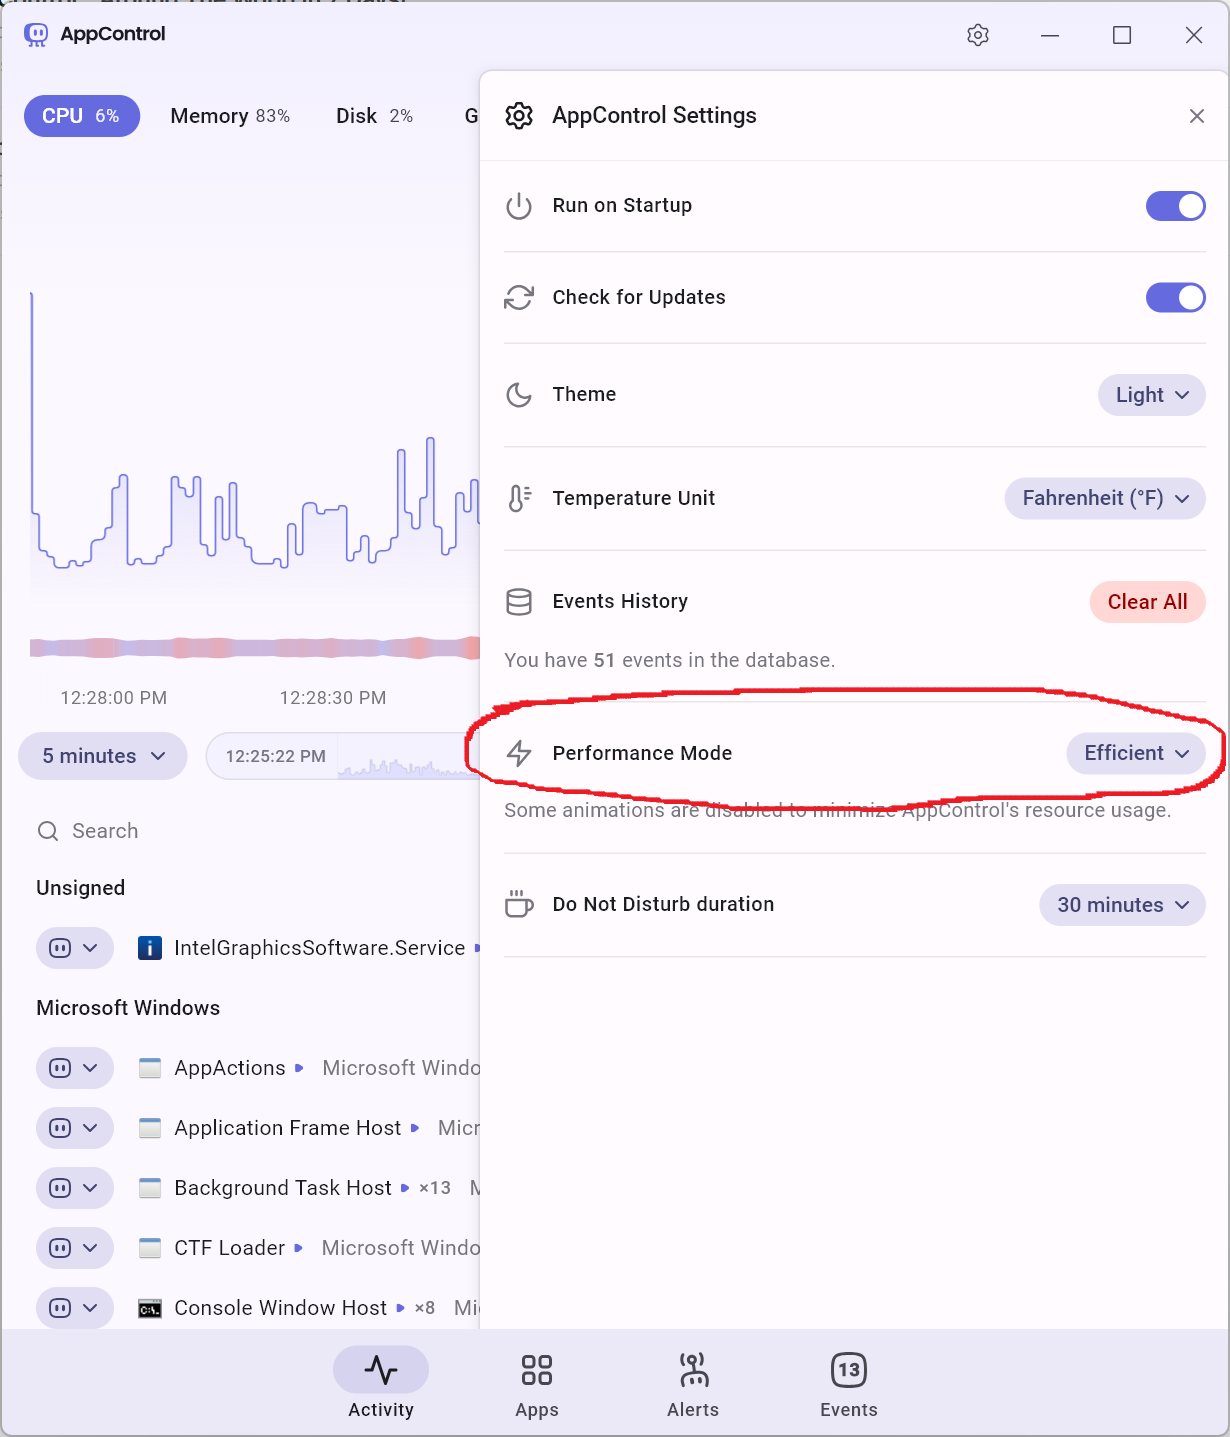Disable Run on Startup
The height and width of the screenshot is (1437, 1230).
(1175, 206)
